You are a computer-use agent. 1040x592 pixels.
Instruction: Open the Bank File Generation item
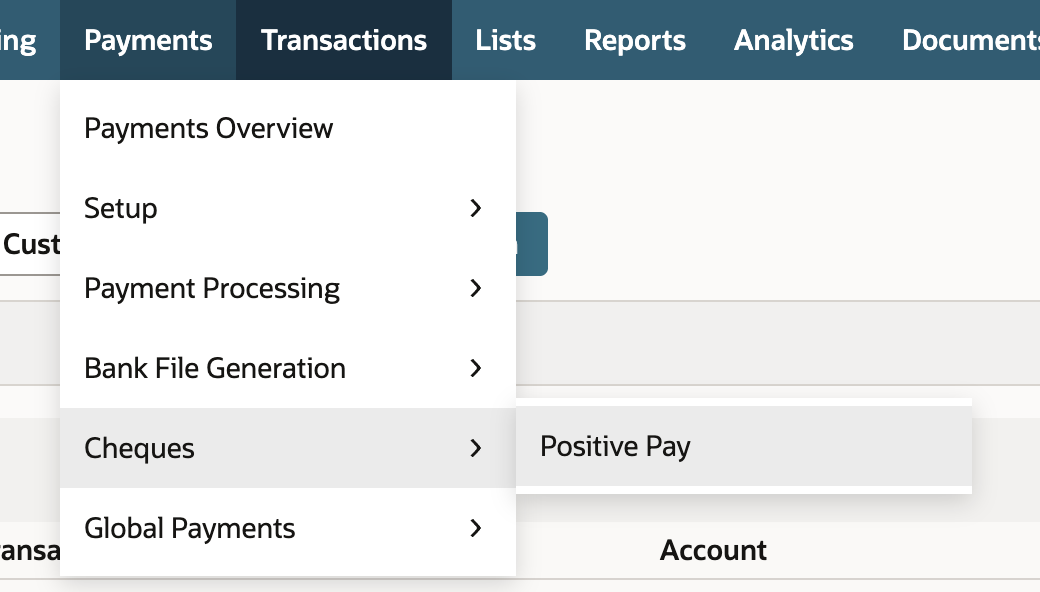click(x=288, y=368)
